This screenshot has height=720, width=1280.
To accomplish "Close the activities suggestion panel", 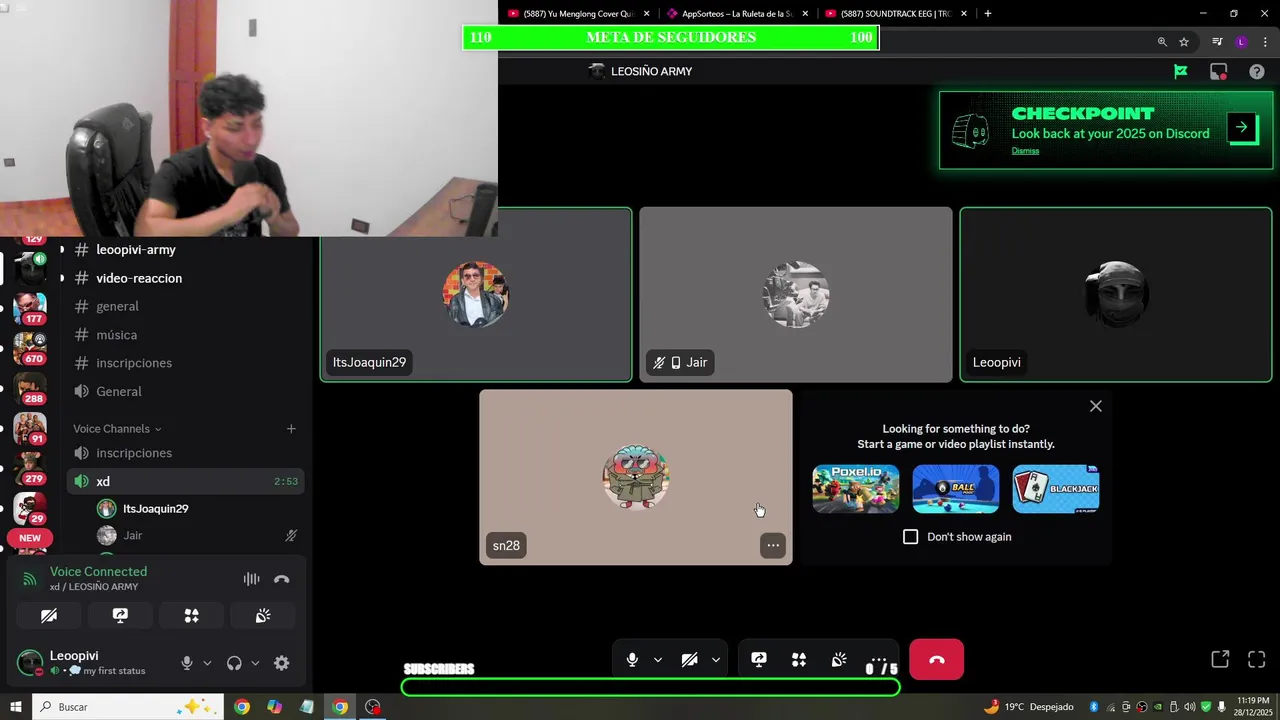I will pyautogui.click(x=1096, y=406).
